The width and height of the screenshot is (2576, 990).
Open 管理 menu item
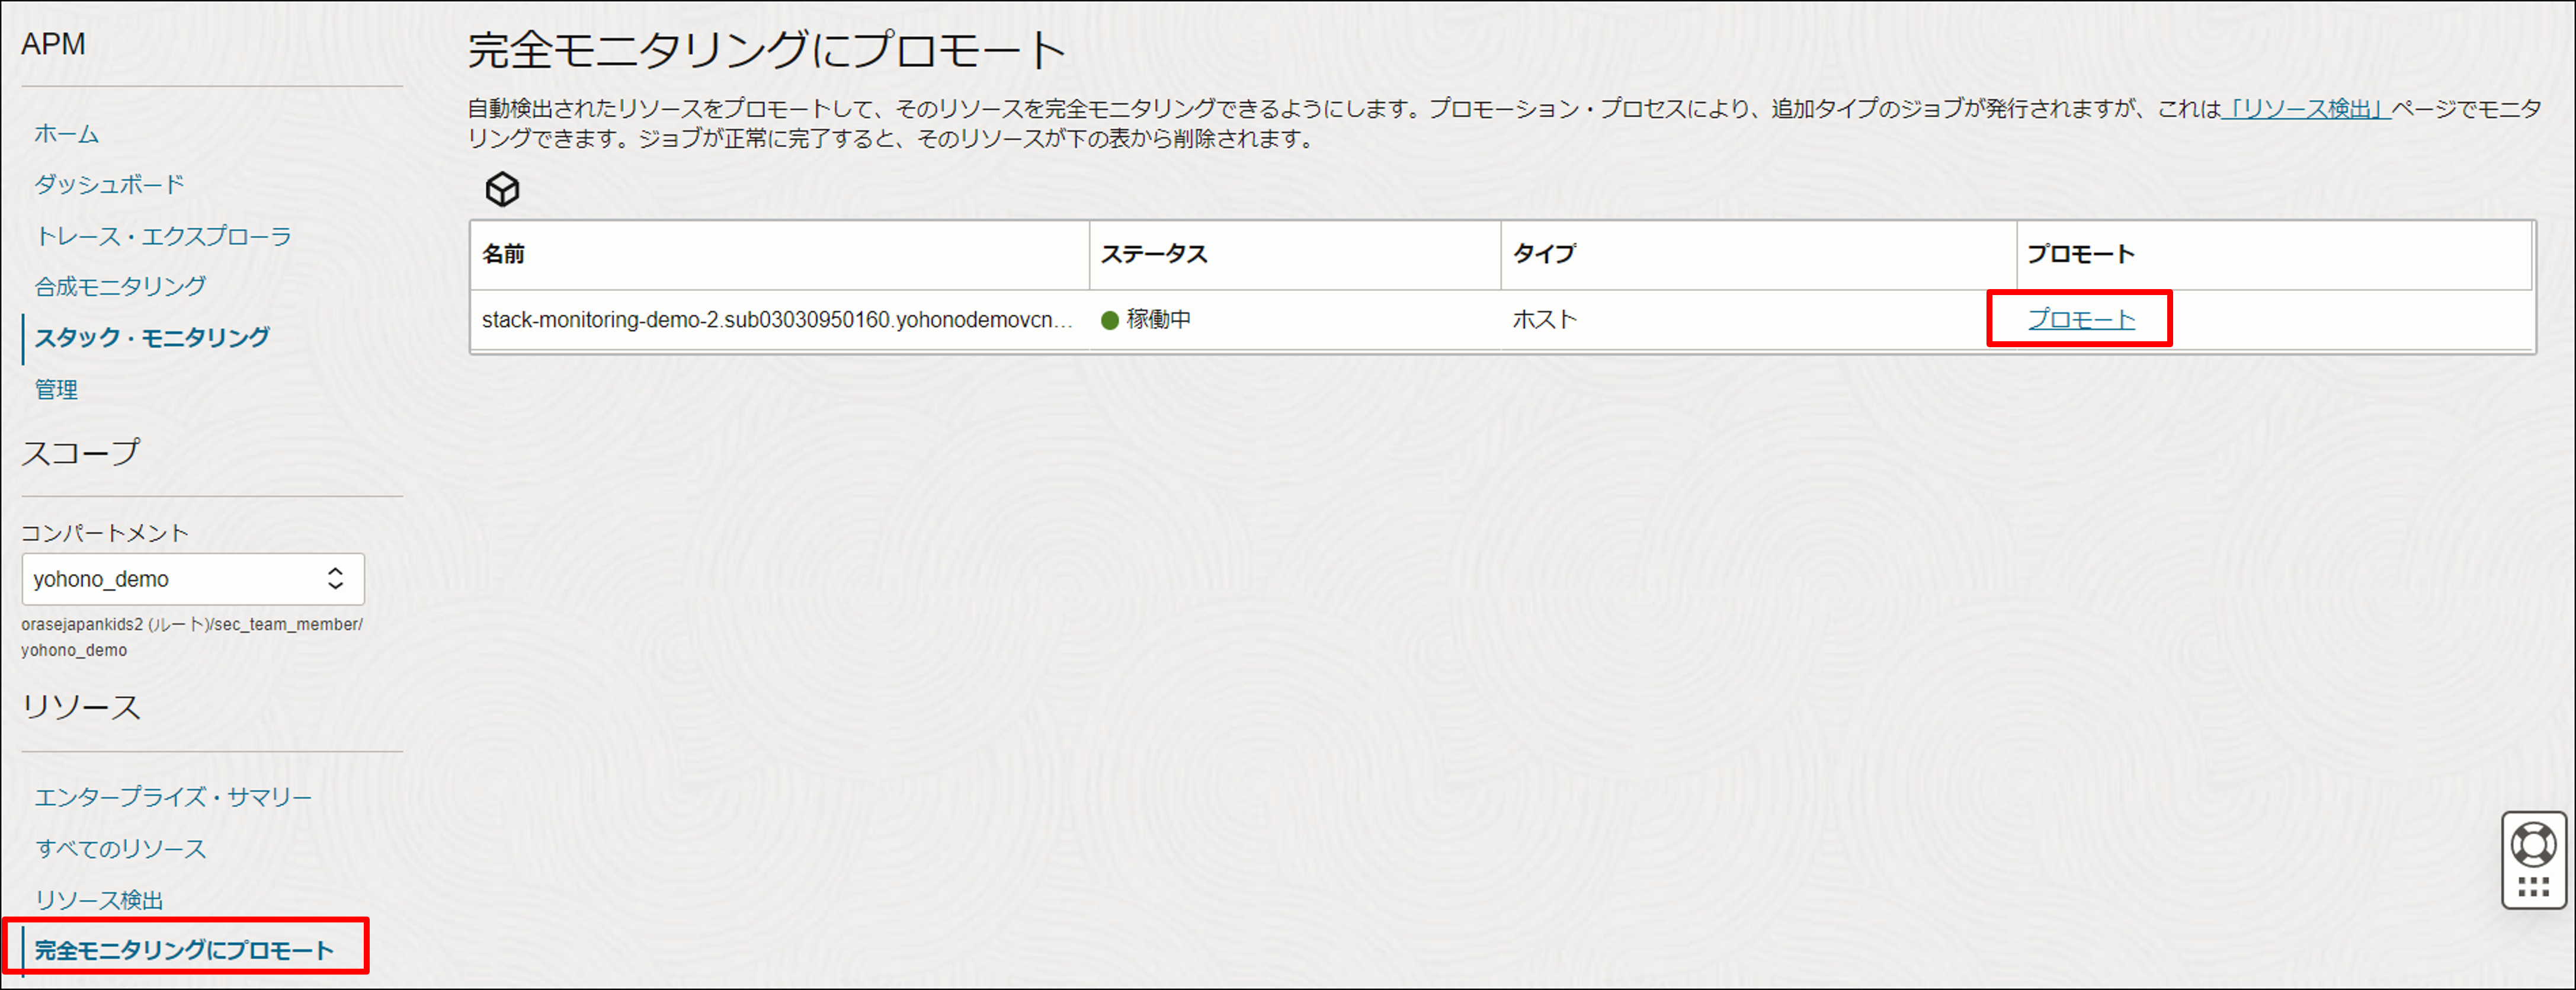point(56,390)
